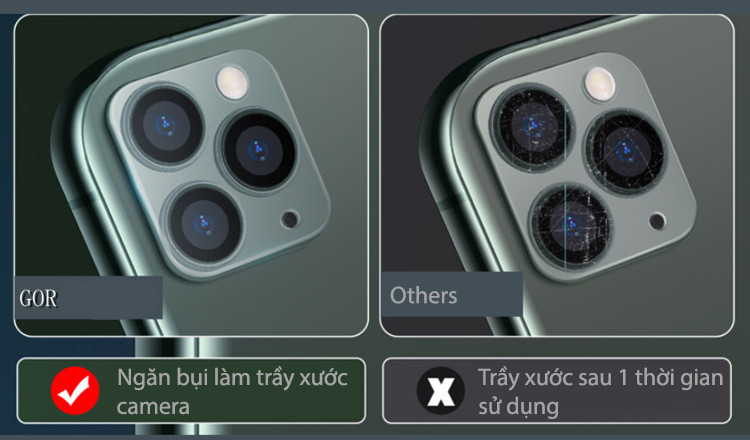Click the bottom clean lens on GOR phone
750x440 pixels.
[205, 225]
